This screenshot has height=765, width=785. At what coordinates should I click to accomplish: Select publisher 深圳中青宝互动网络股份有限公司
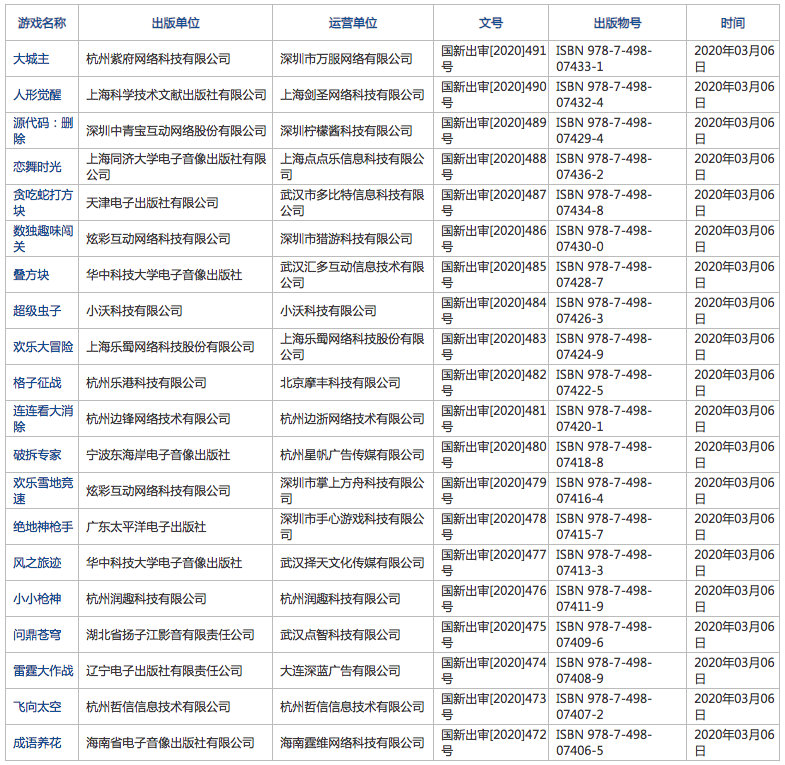coord(176,131)
